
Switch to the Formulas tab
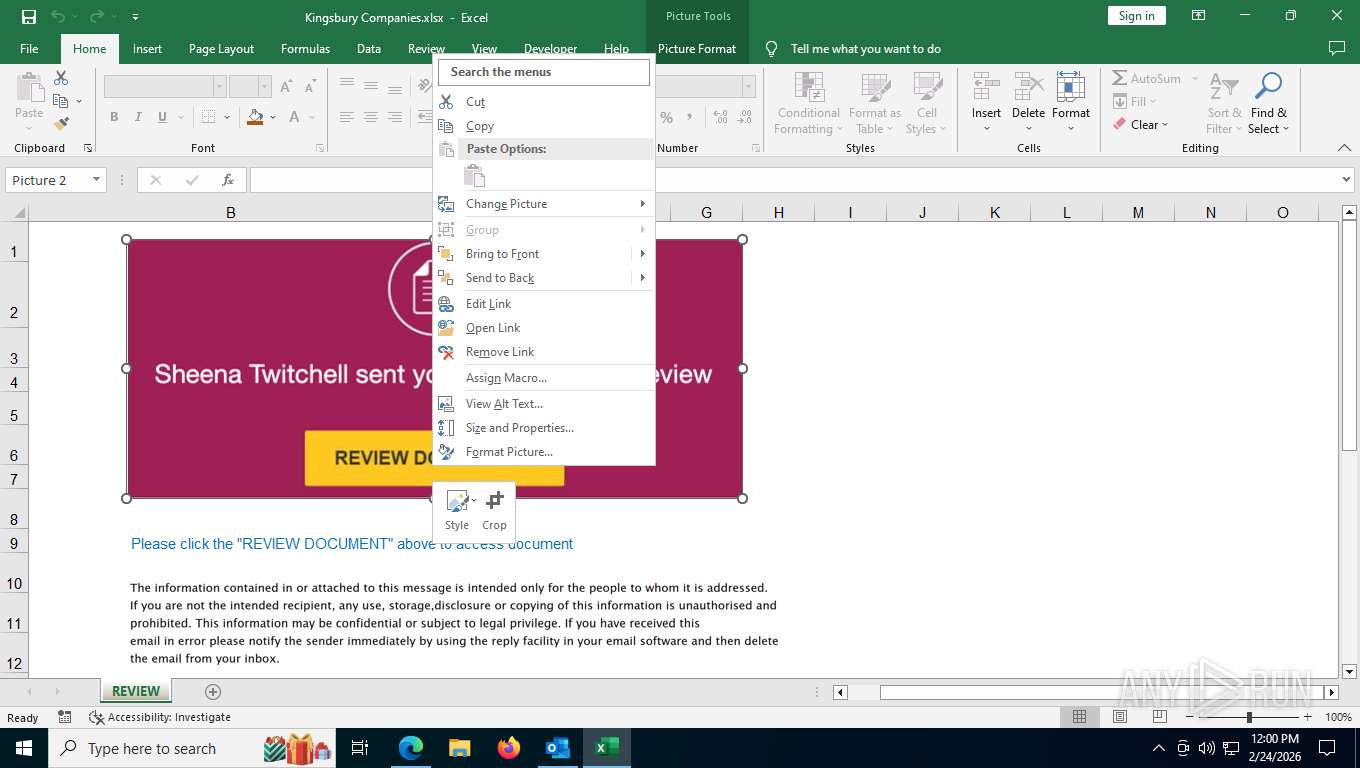(305, 48)
